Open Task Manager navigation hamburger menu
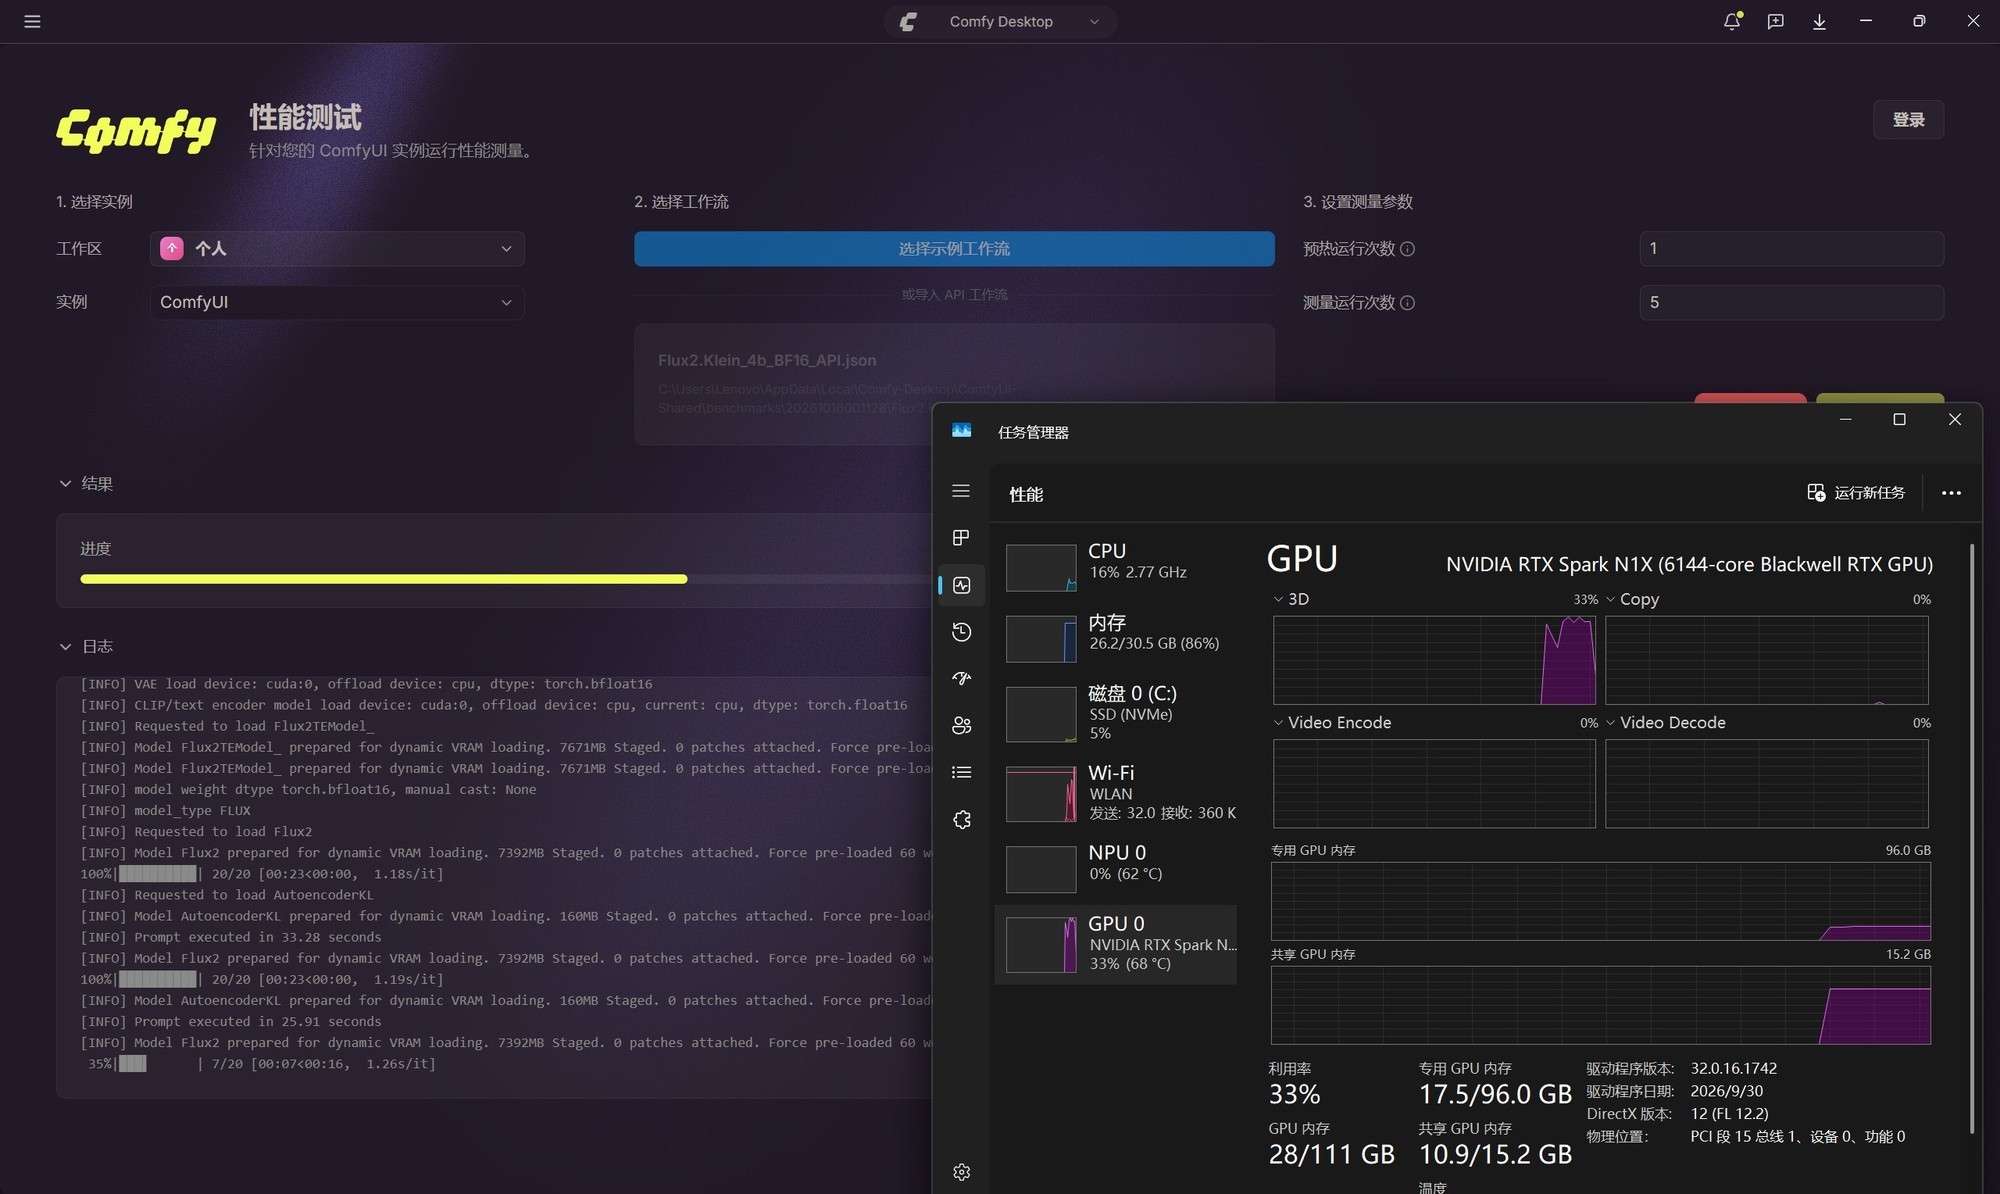The image size is (2000, 1194). [x=961, y=491]
